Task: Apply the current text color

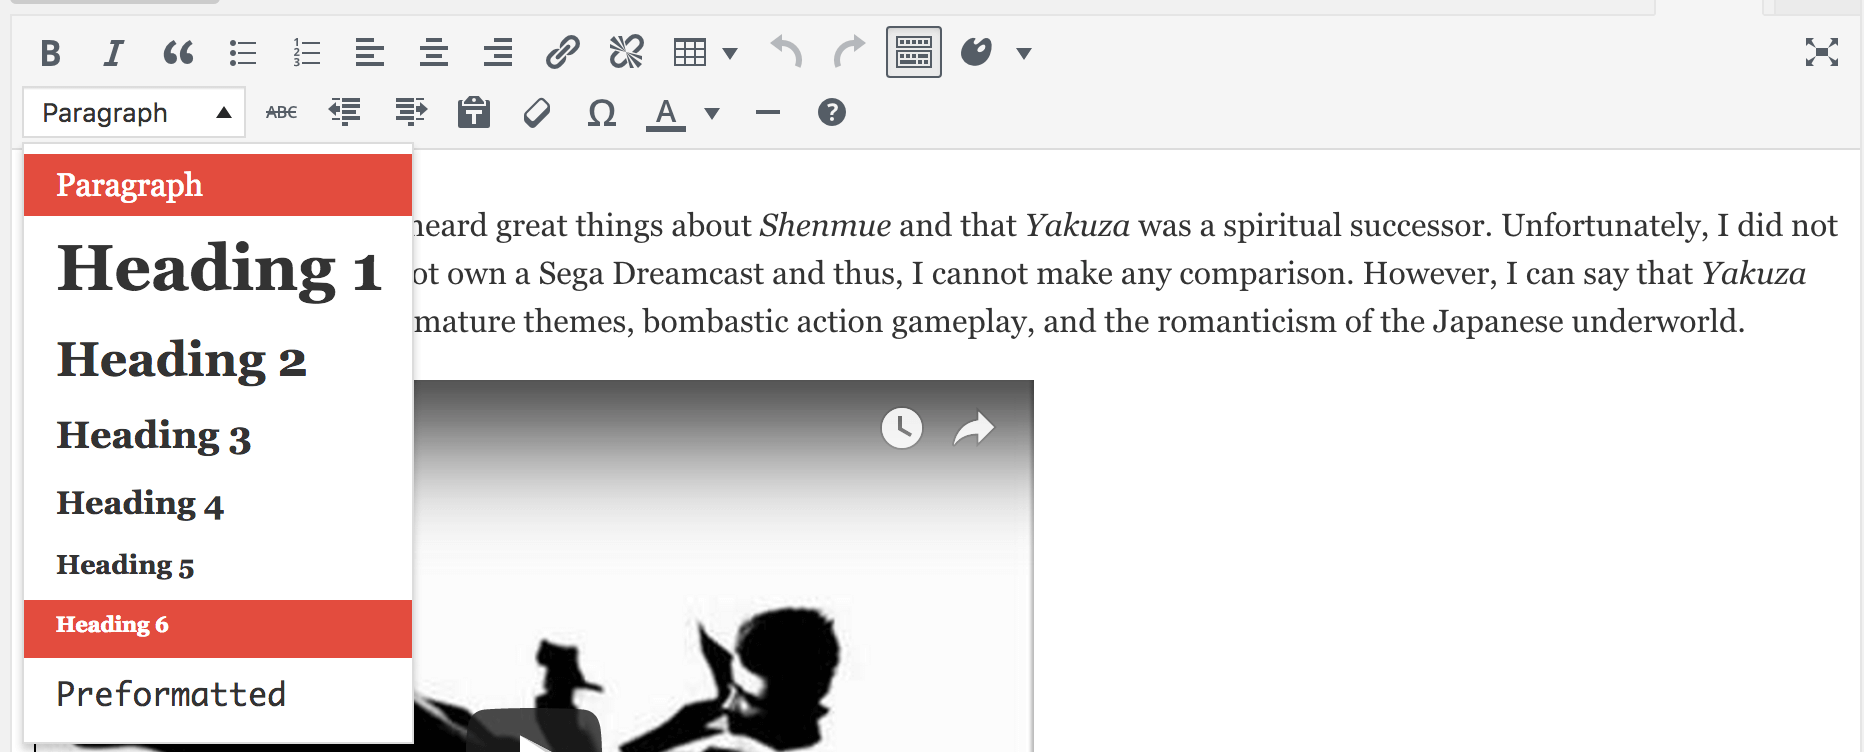Action: (x=666, y=113)
